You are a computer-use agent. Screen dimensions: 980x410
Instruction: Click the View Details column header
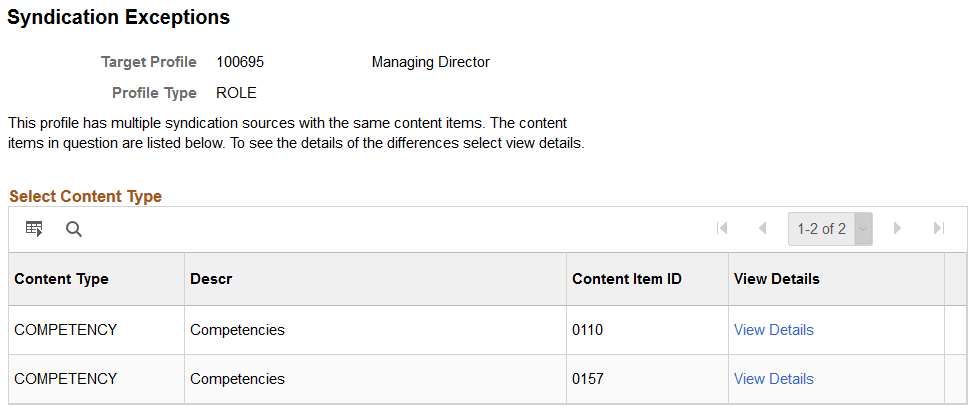(x=776, y=279)
